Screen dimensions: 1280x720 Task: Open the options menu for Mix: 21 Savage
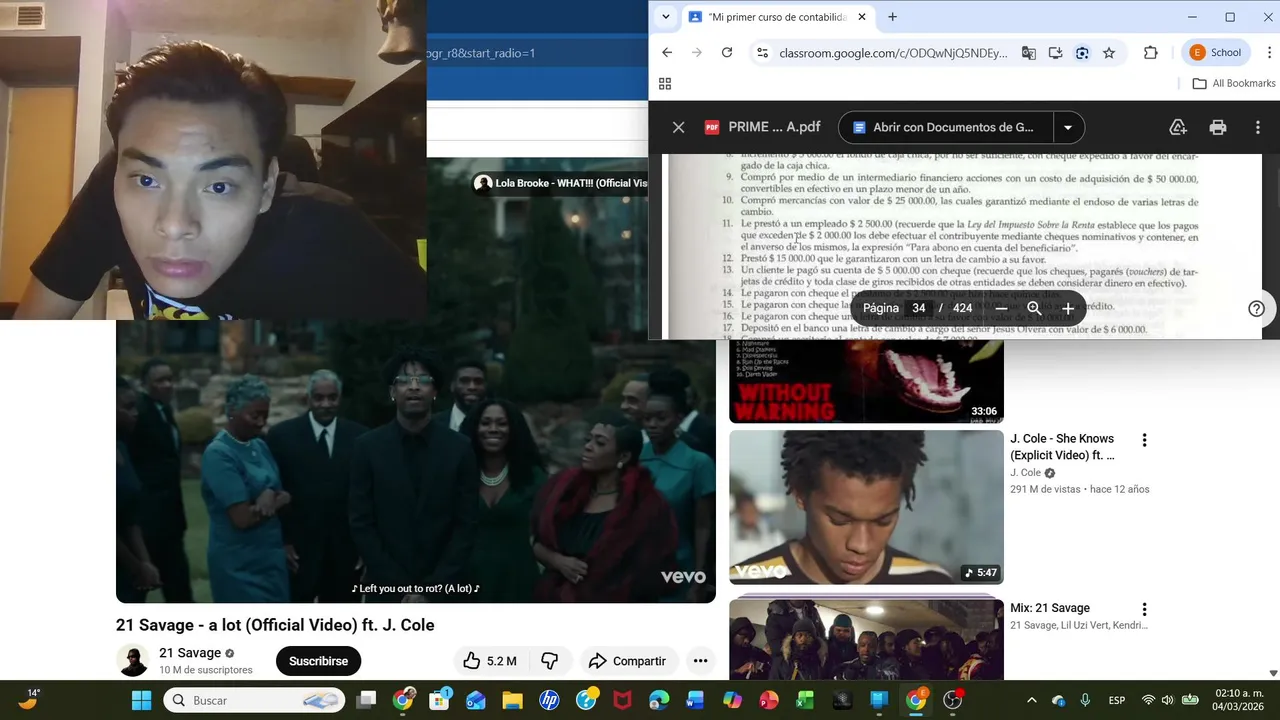tap(1144, 609)
